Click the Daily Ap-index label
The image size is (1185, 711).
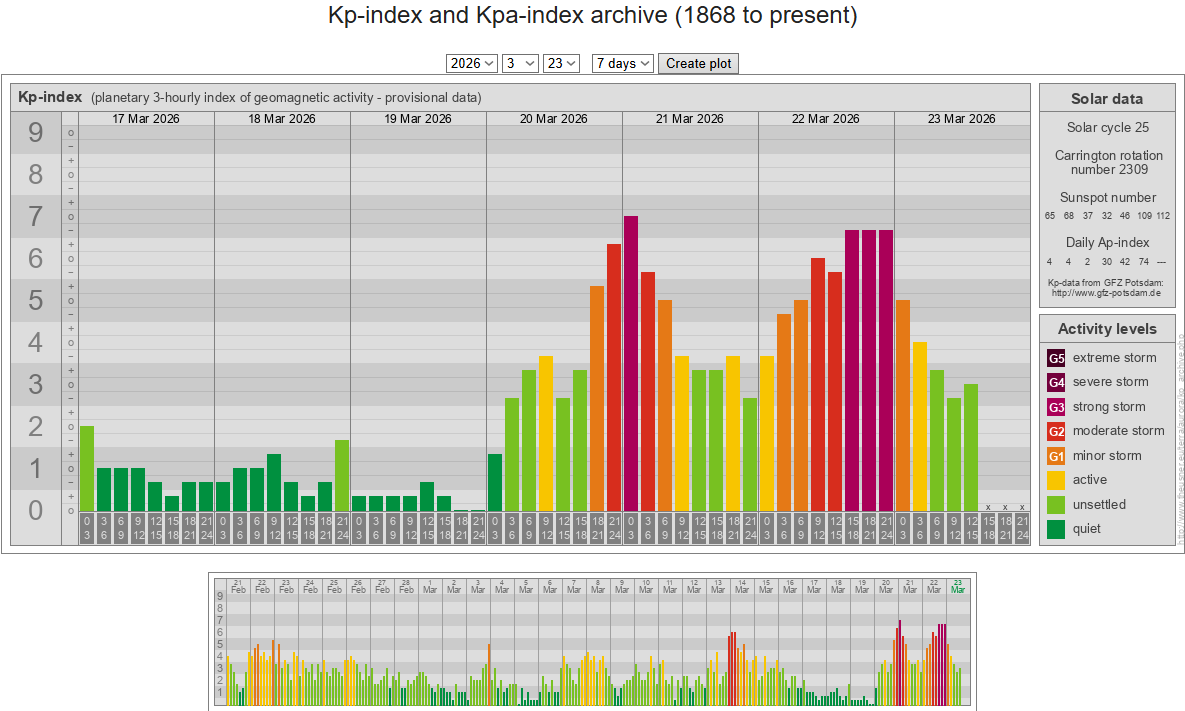coord(1107,243)
